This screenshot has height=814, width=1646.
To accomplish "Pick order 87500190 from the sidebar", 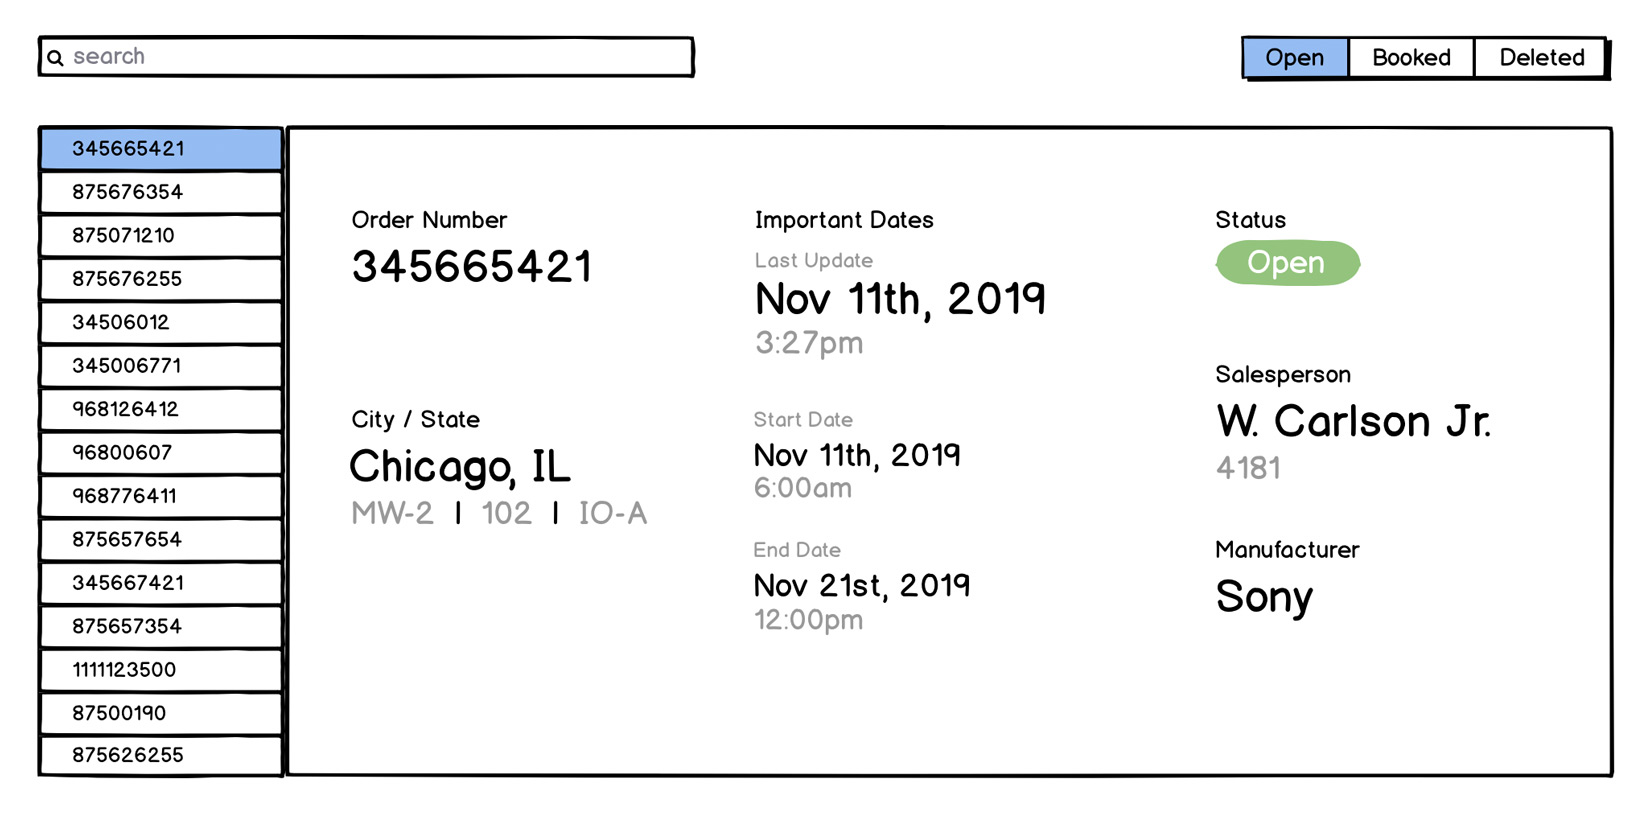I will click(x=161, y=714).
